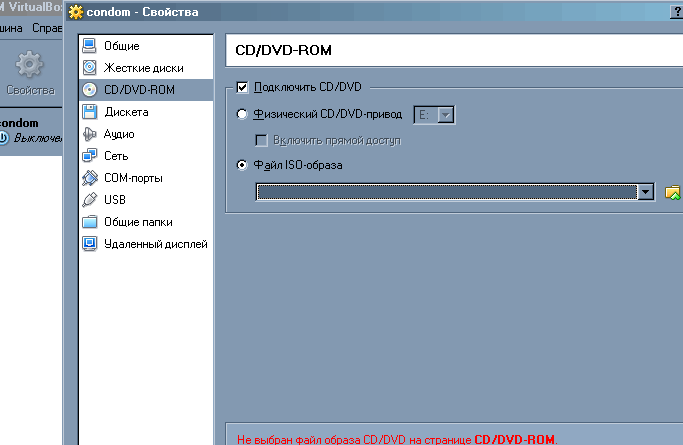
Task: Click the ISO image path field
Action: [x=447, y=192]
